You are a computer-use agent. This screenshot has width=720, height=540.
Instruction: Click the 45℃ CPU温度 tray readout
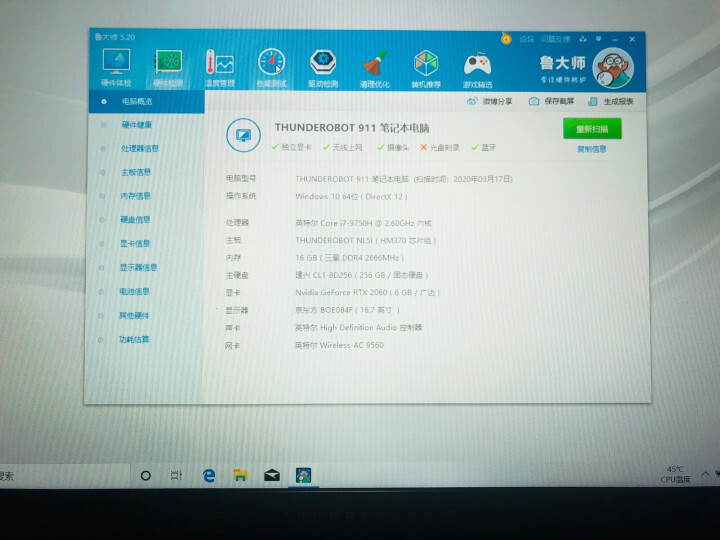pos(675,474)
